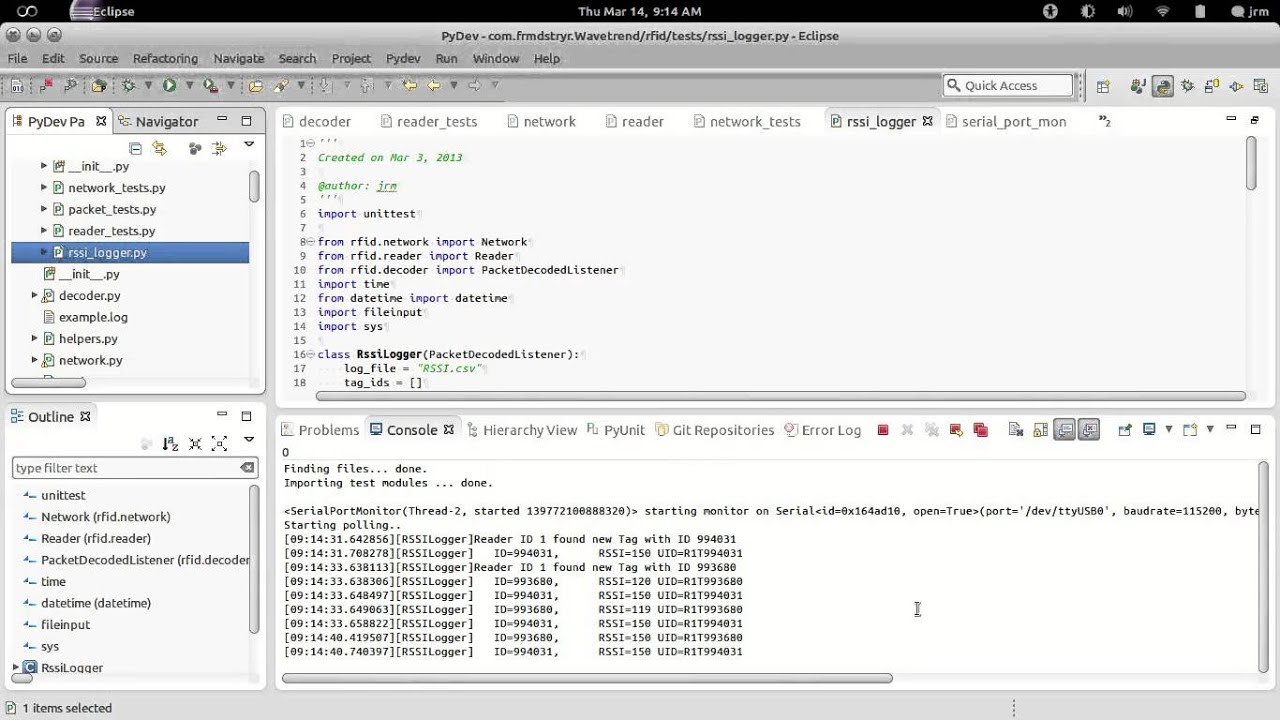This screenshot has width=1280, height=720.
Task: Open the Display Selected Console dropdown arrow
Action: pyautogui.click(x=1169, y=430)
